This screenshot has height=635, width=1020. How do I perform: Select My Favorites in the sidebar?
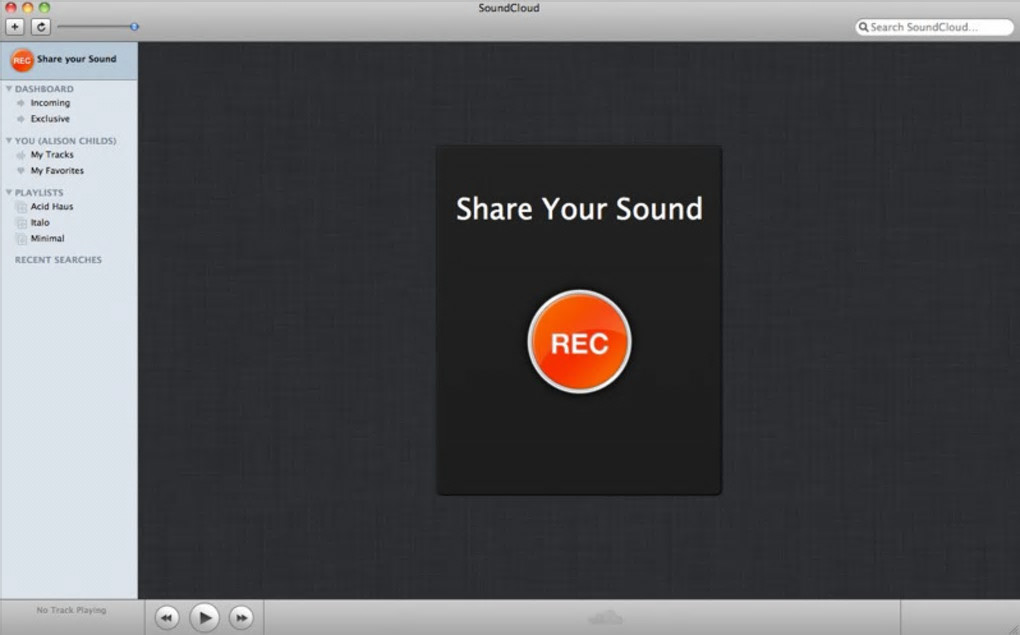click(57, 170)
